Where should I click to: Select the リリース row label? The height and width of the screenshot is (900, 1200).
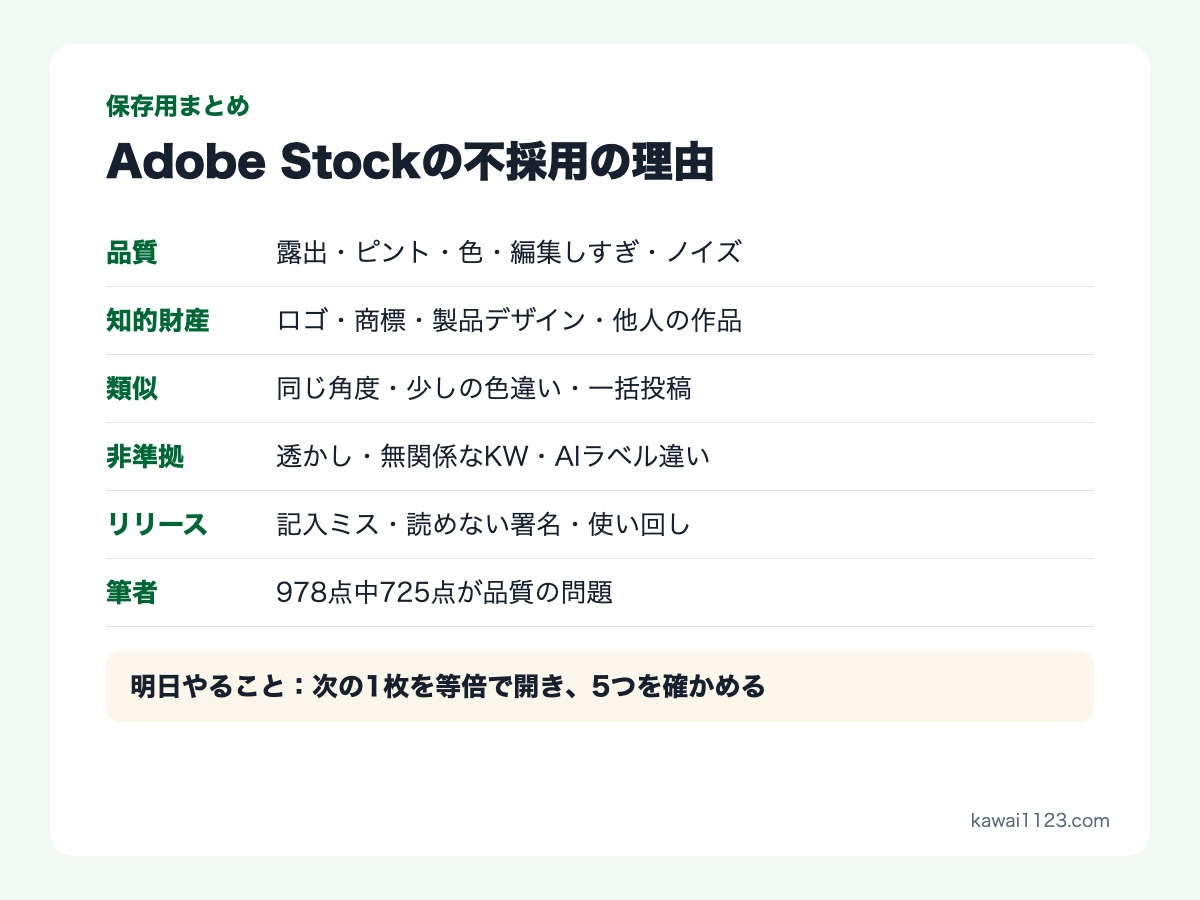pos(157,525)
